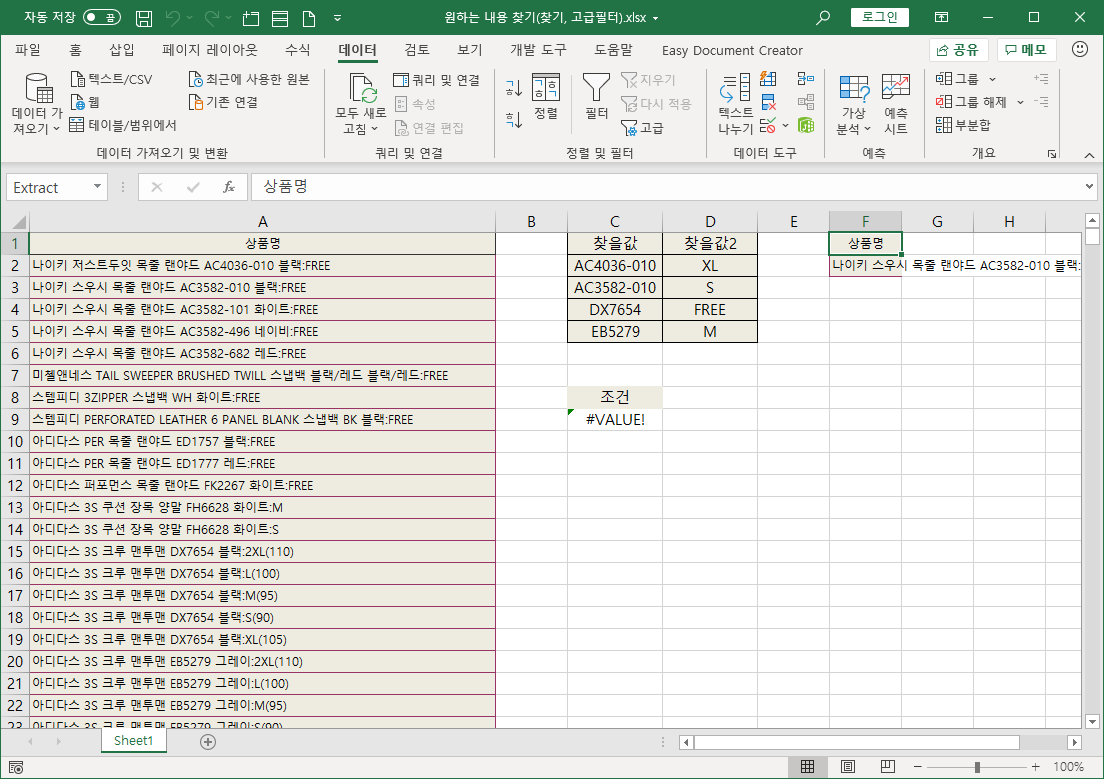Click the Flash Fill icon
This screenshot has height=779, width=1104.
coord(768,79)
